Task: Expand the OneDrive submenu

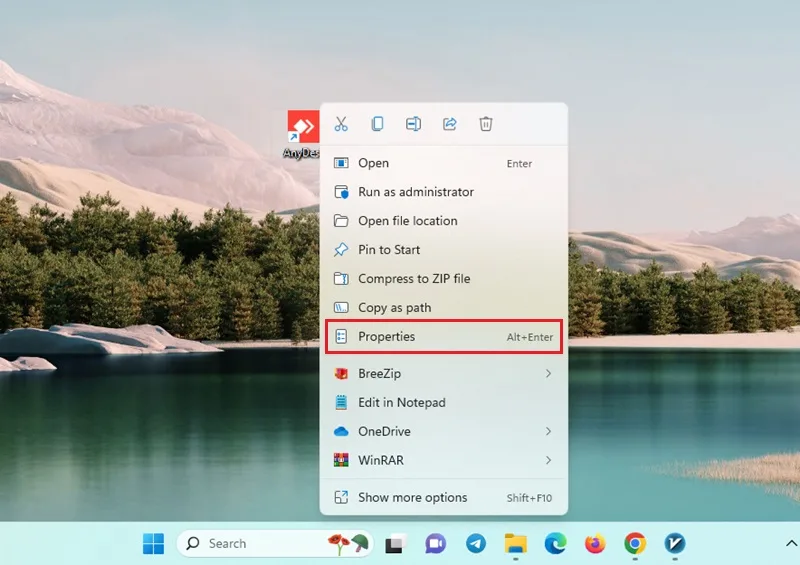Action: click(443, 431)
